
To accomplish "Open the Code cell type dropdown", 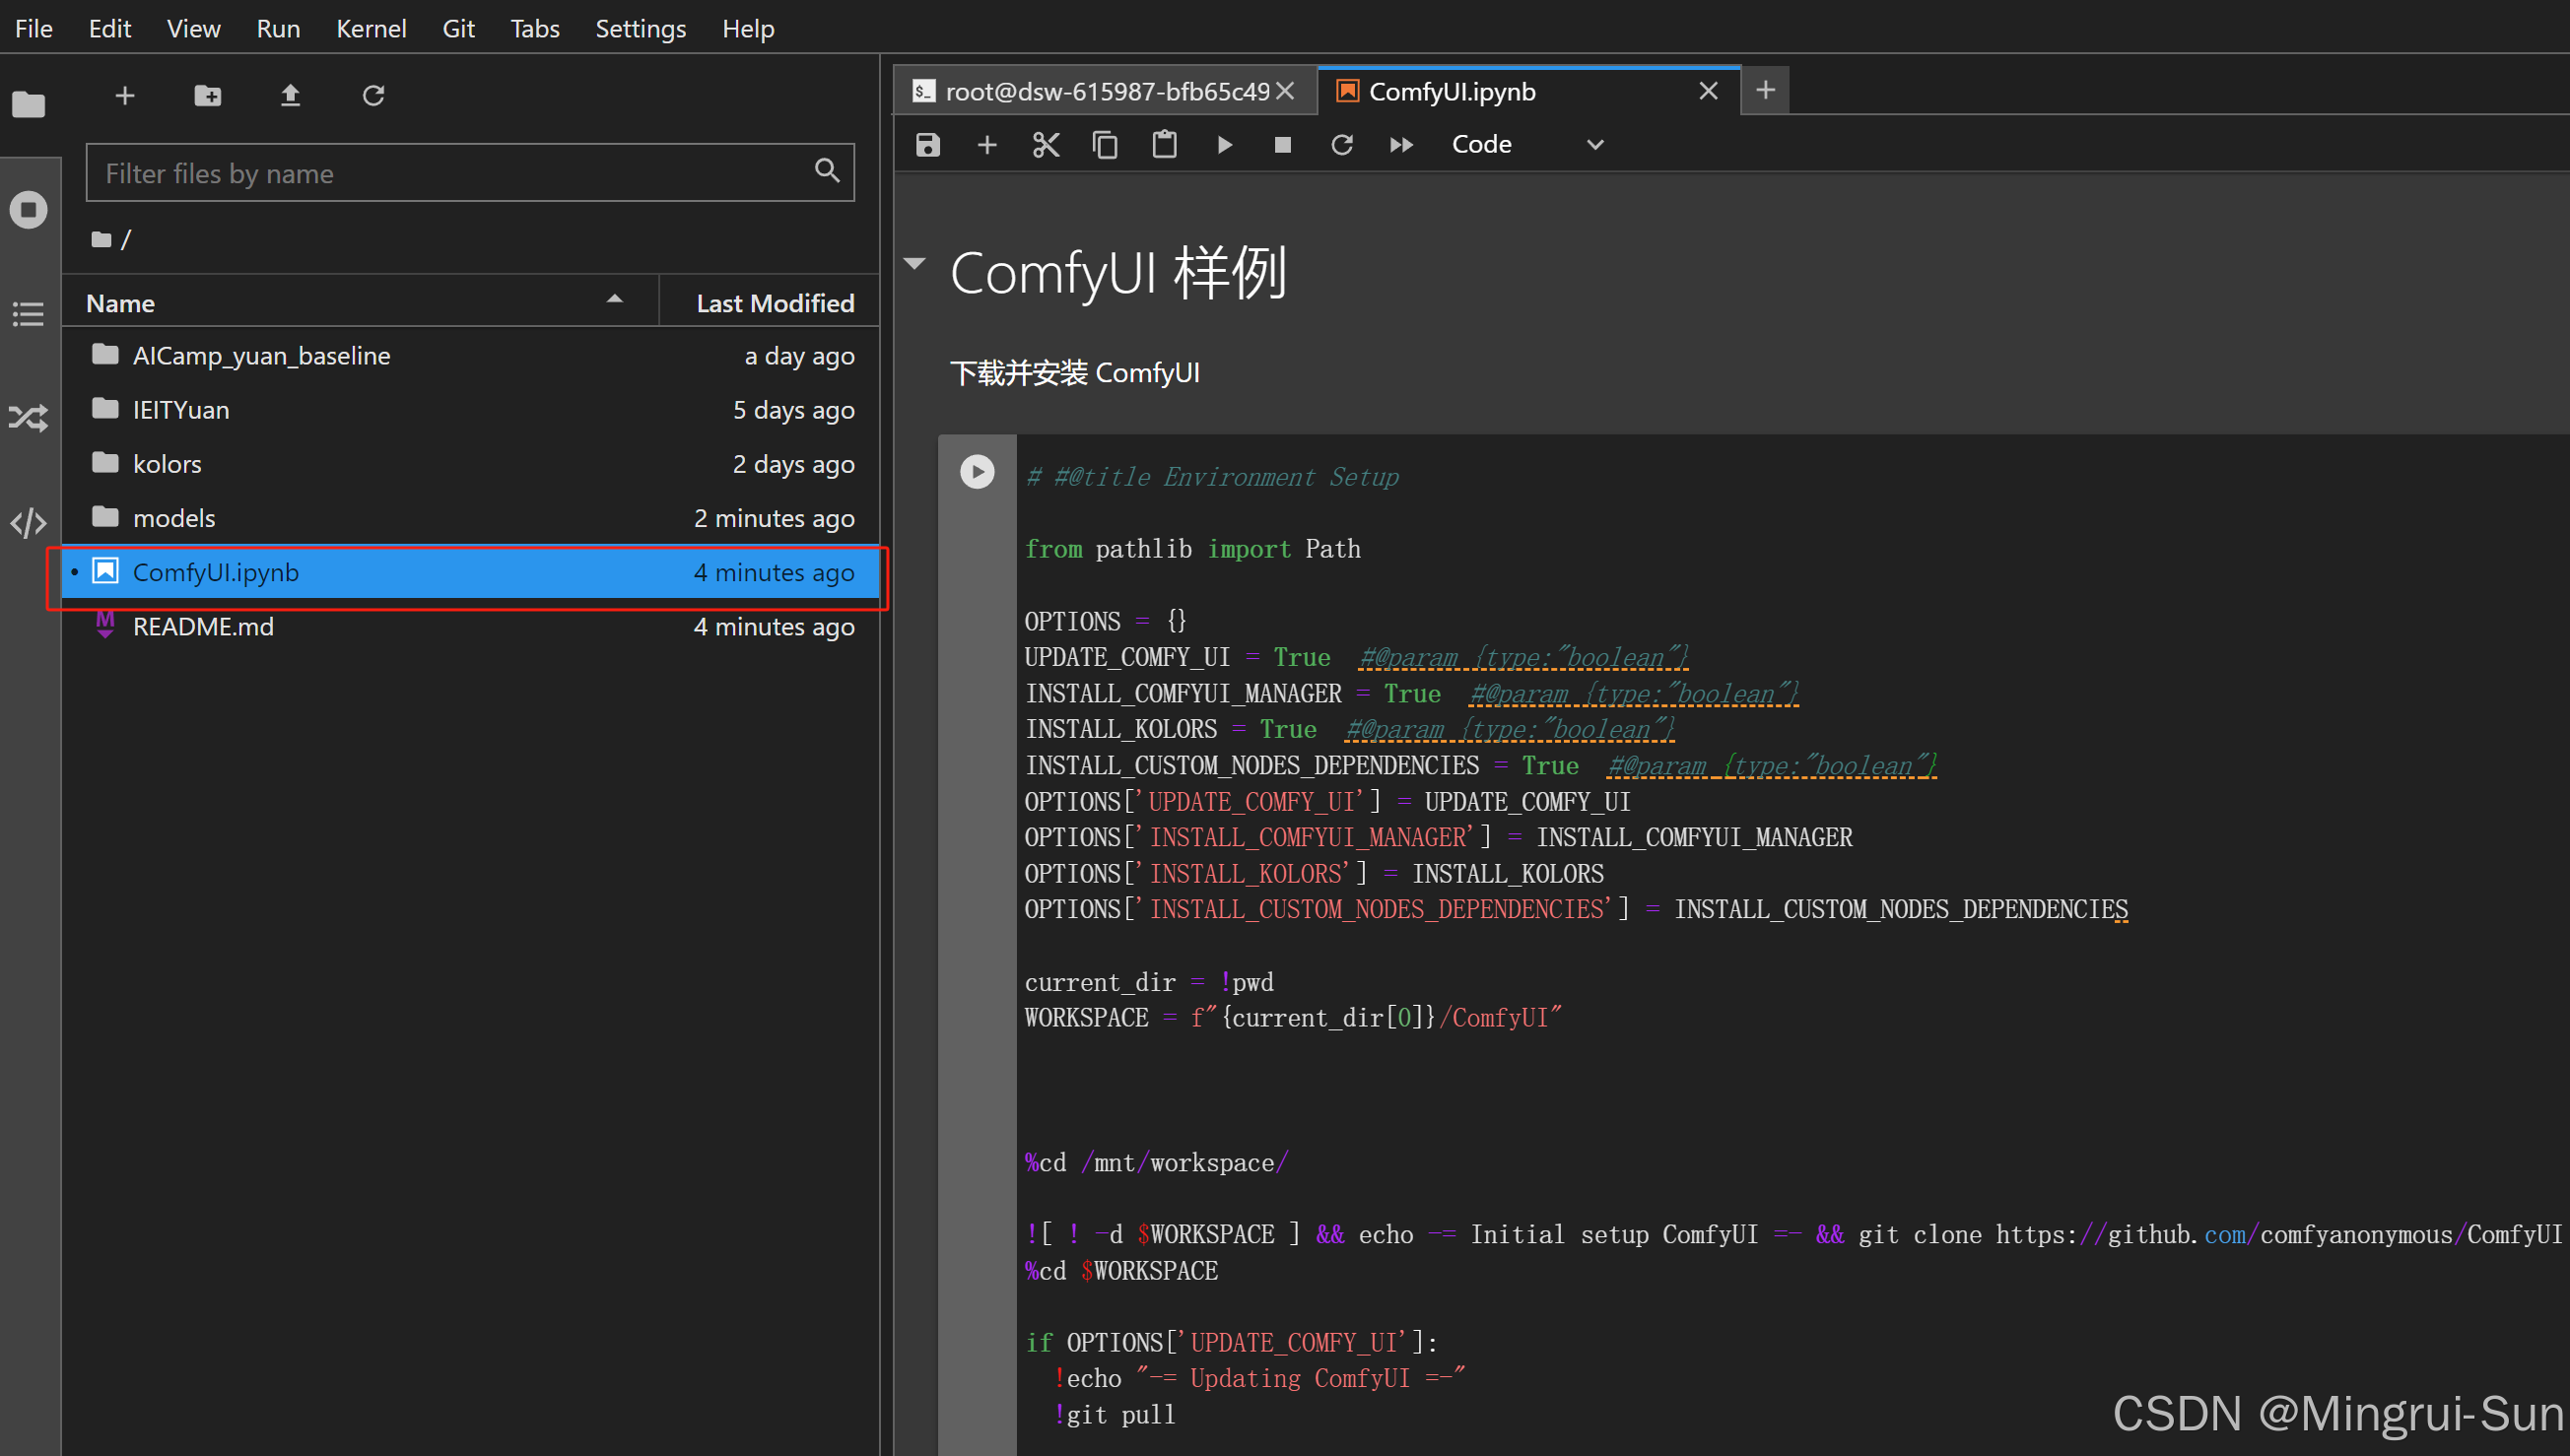I will click(x=1526, y=145).
